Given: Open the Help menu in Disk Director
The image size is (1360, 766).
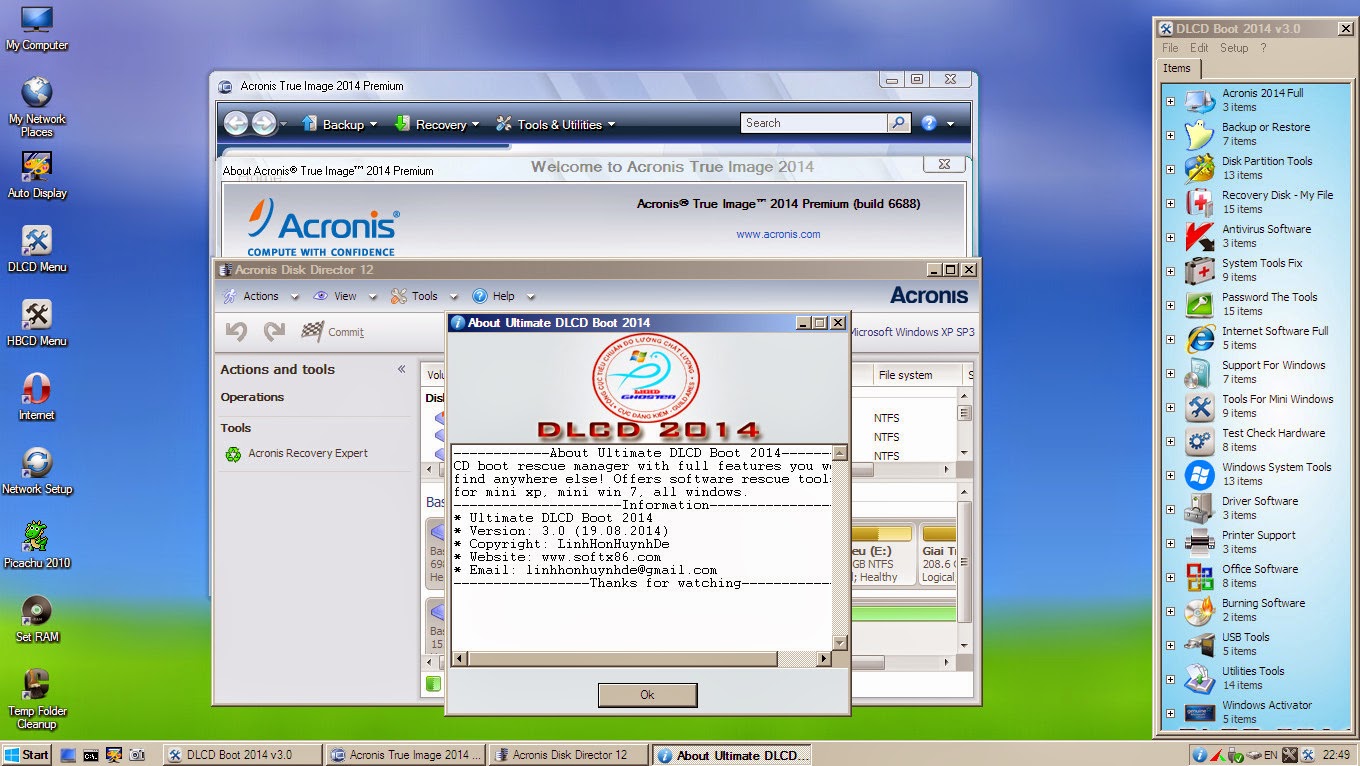Looking at the screenshot, I should pyautogui.click(x=503, y=296).
